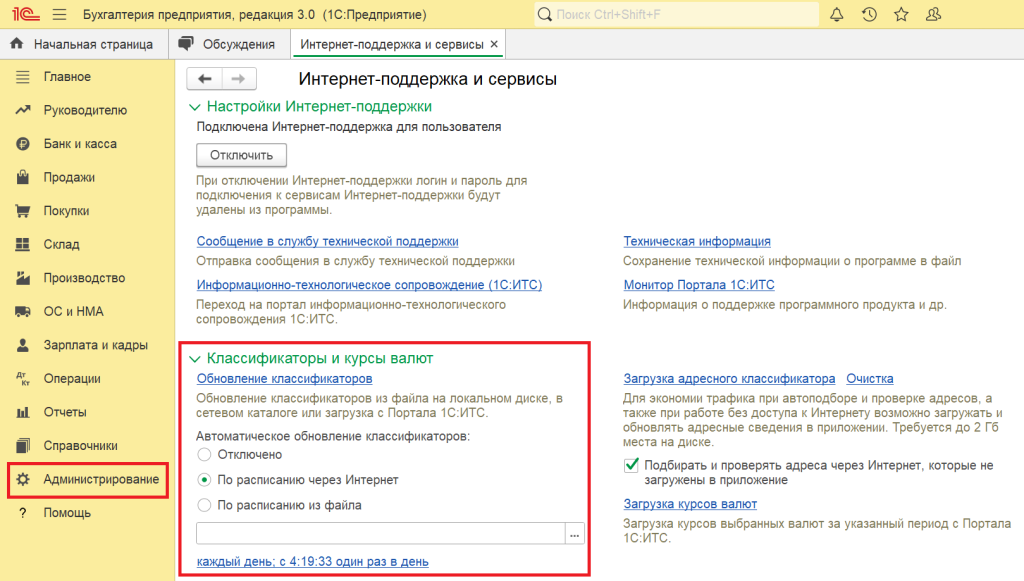Click the forward arrow navigation button
The image size is (1024, 581).
coord(239,79)
